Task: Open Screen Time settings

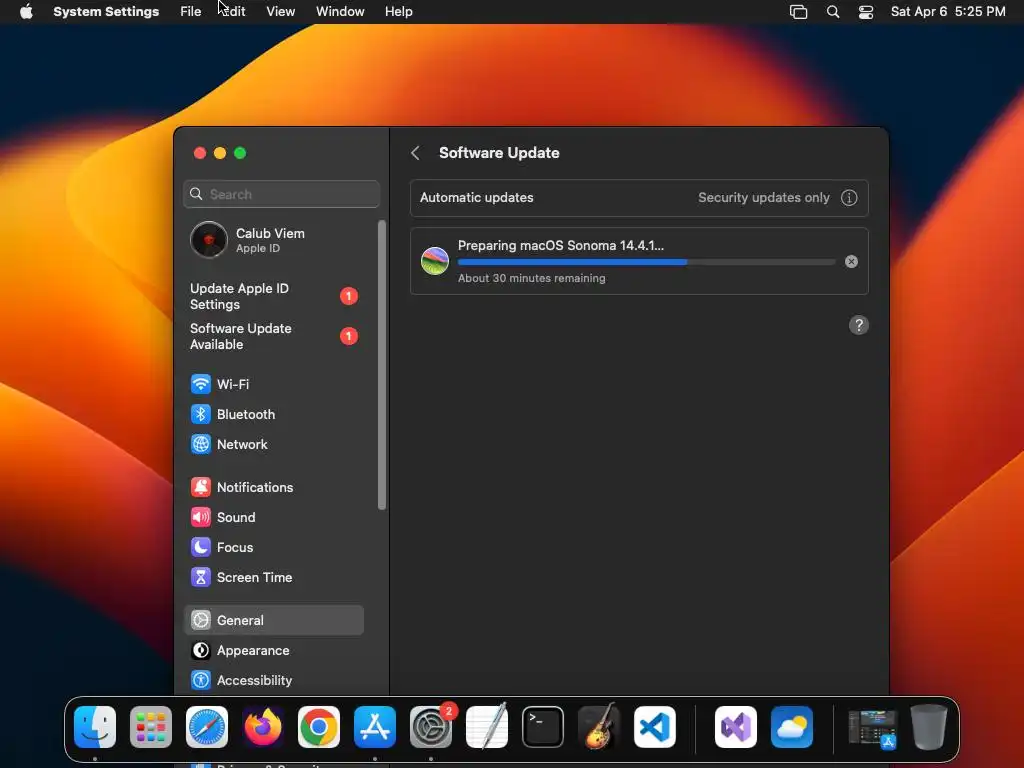Action: (273, 577)
